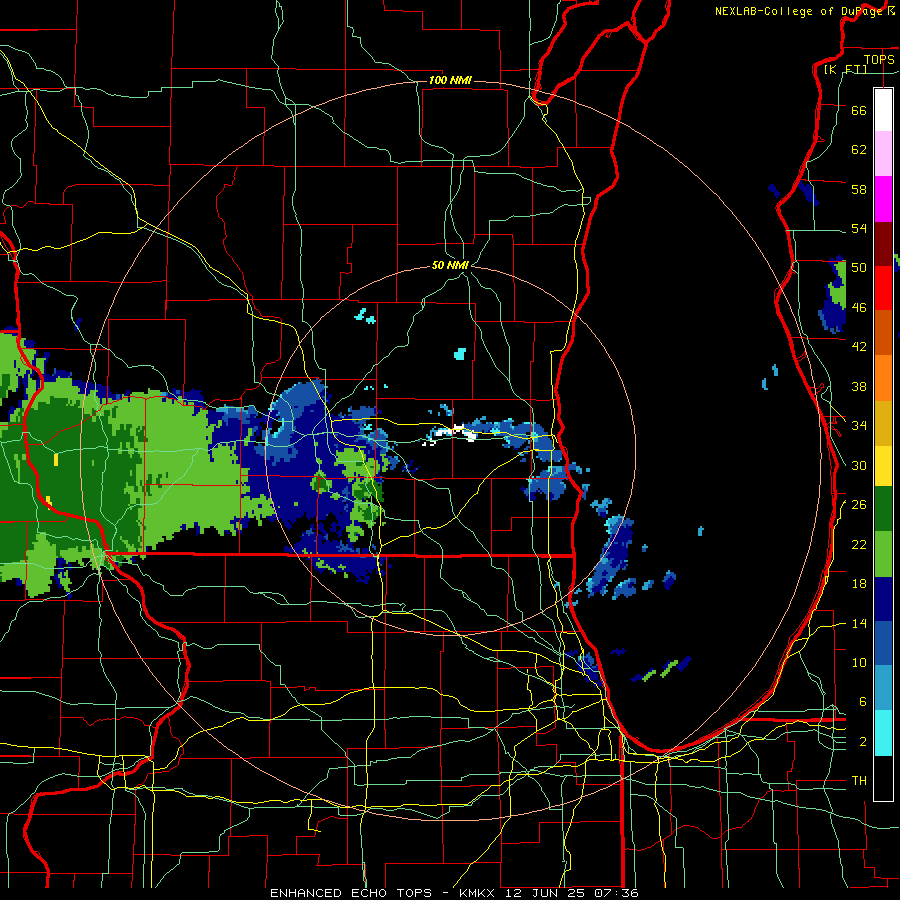Click the 50 NMI range ring label
This screenshot has width=900, height=900.
[450, 265]
